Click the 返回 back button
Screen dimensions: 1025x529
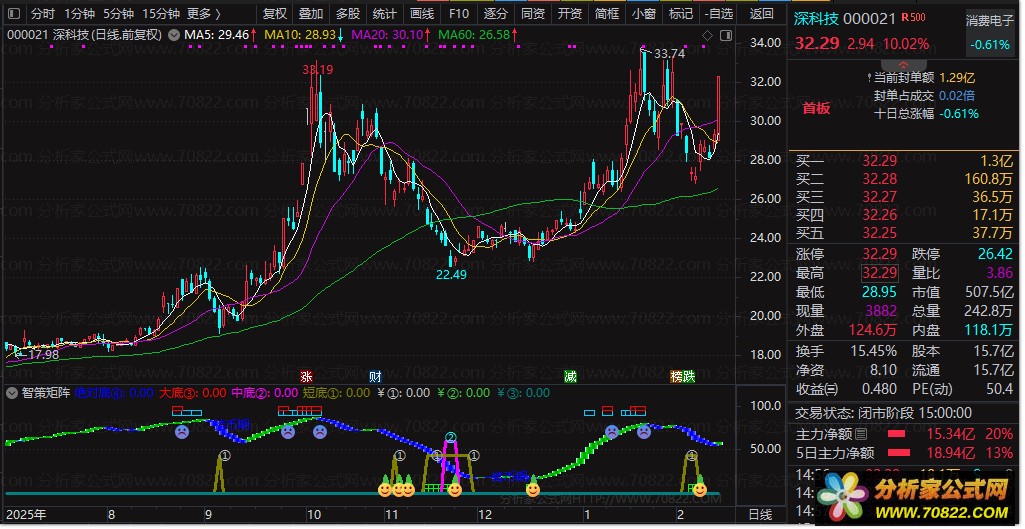(x=761, y=14)
